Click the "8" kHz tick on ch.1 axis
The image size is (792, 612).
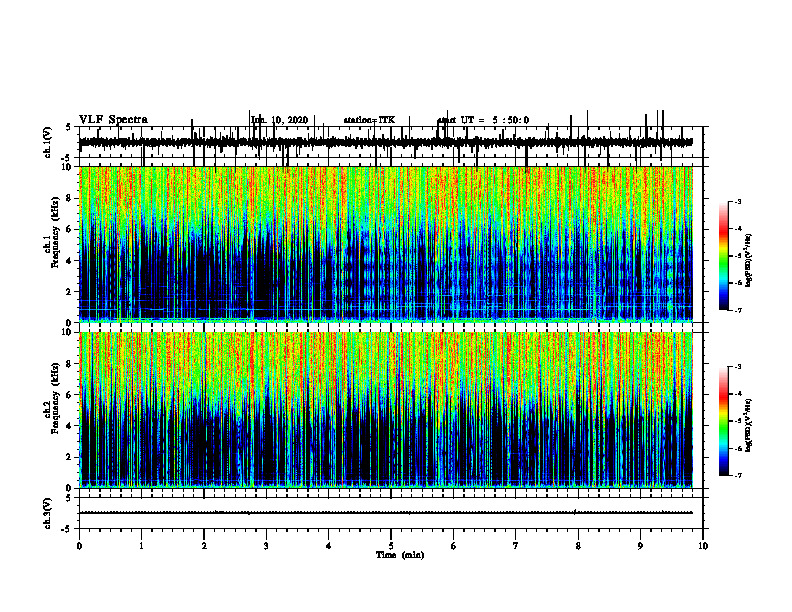70,198
